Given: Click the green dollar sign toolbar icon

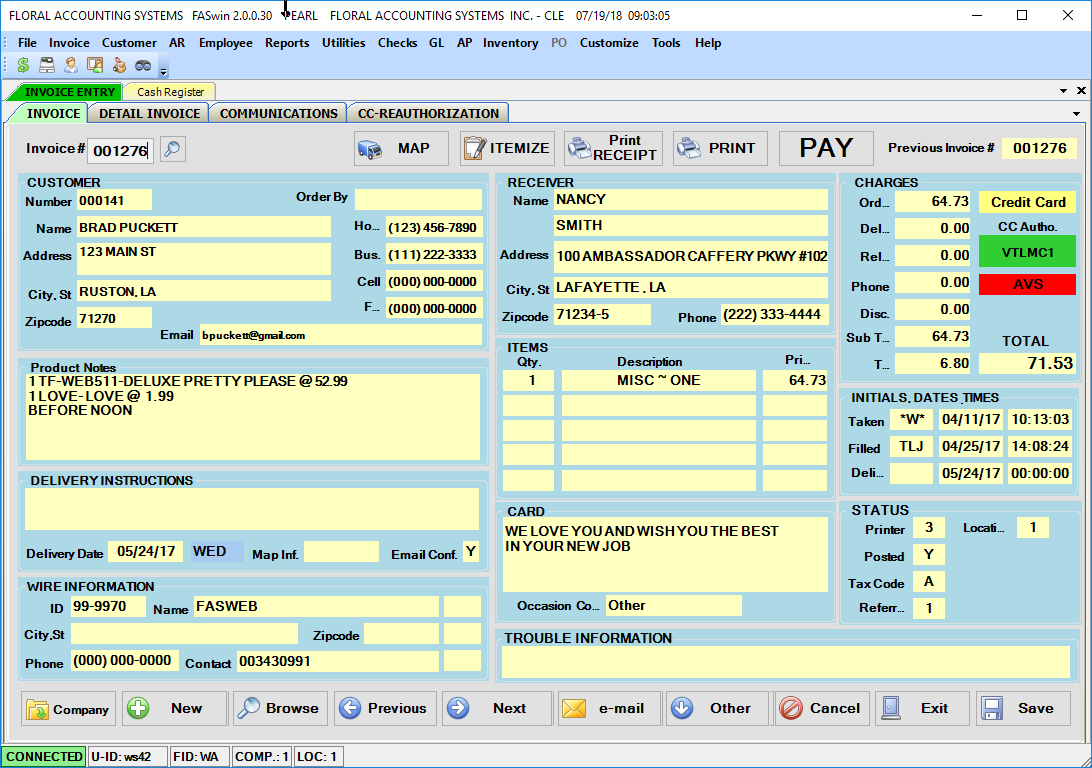Looking at the screenshot, I should pyautogui.click(x=23, y=65).
